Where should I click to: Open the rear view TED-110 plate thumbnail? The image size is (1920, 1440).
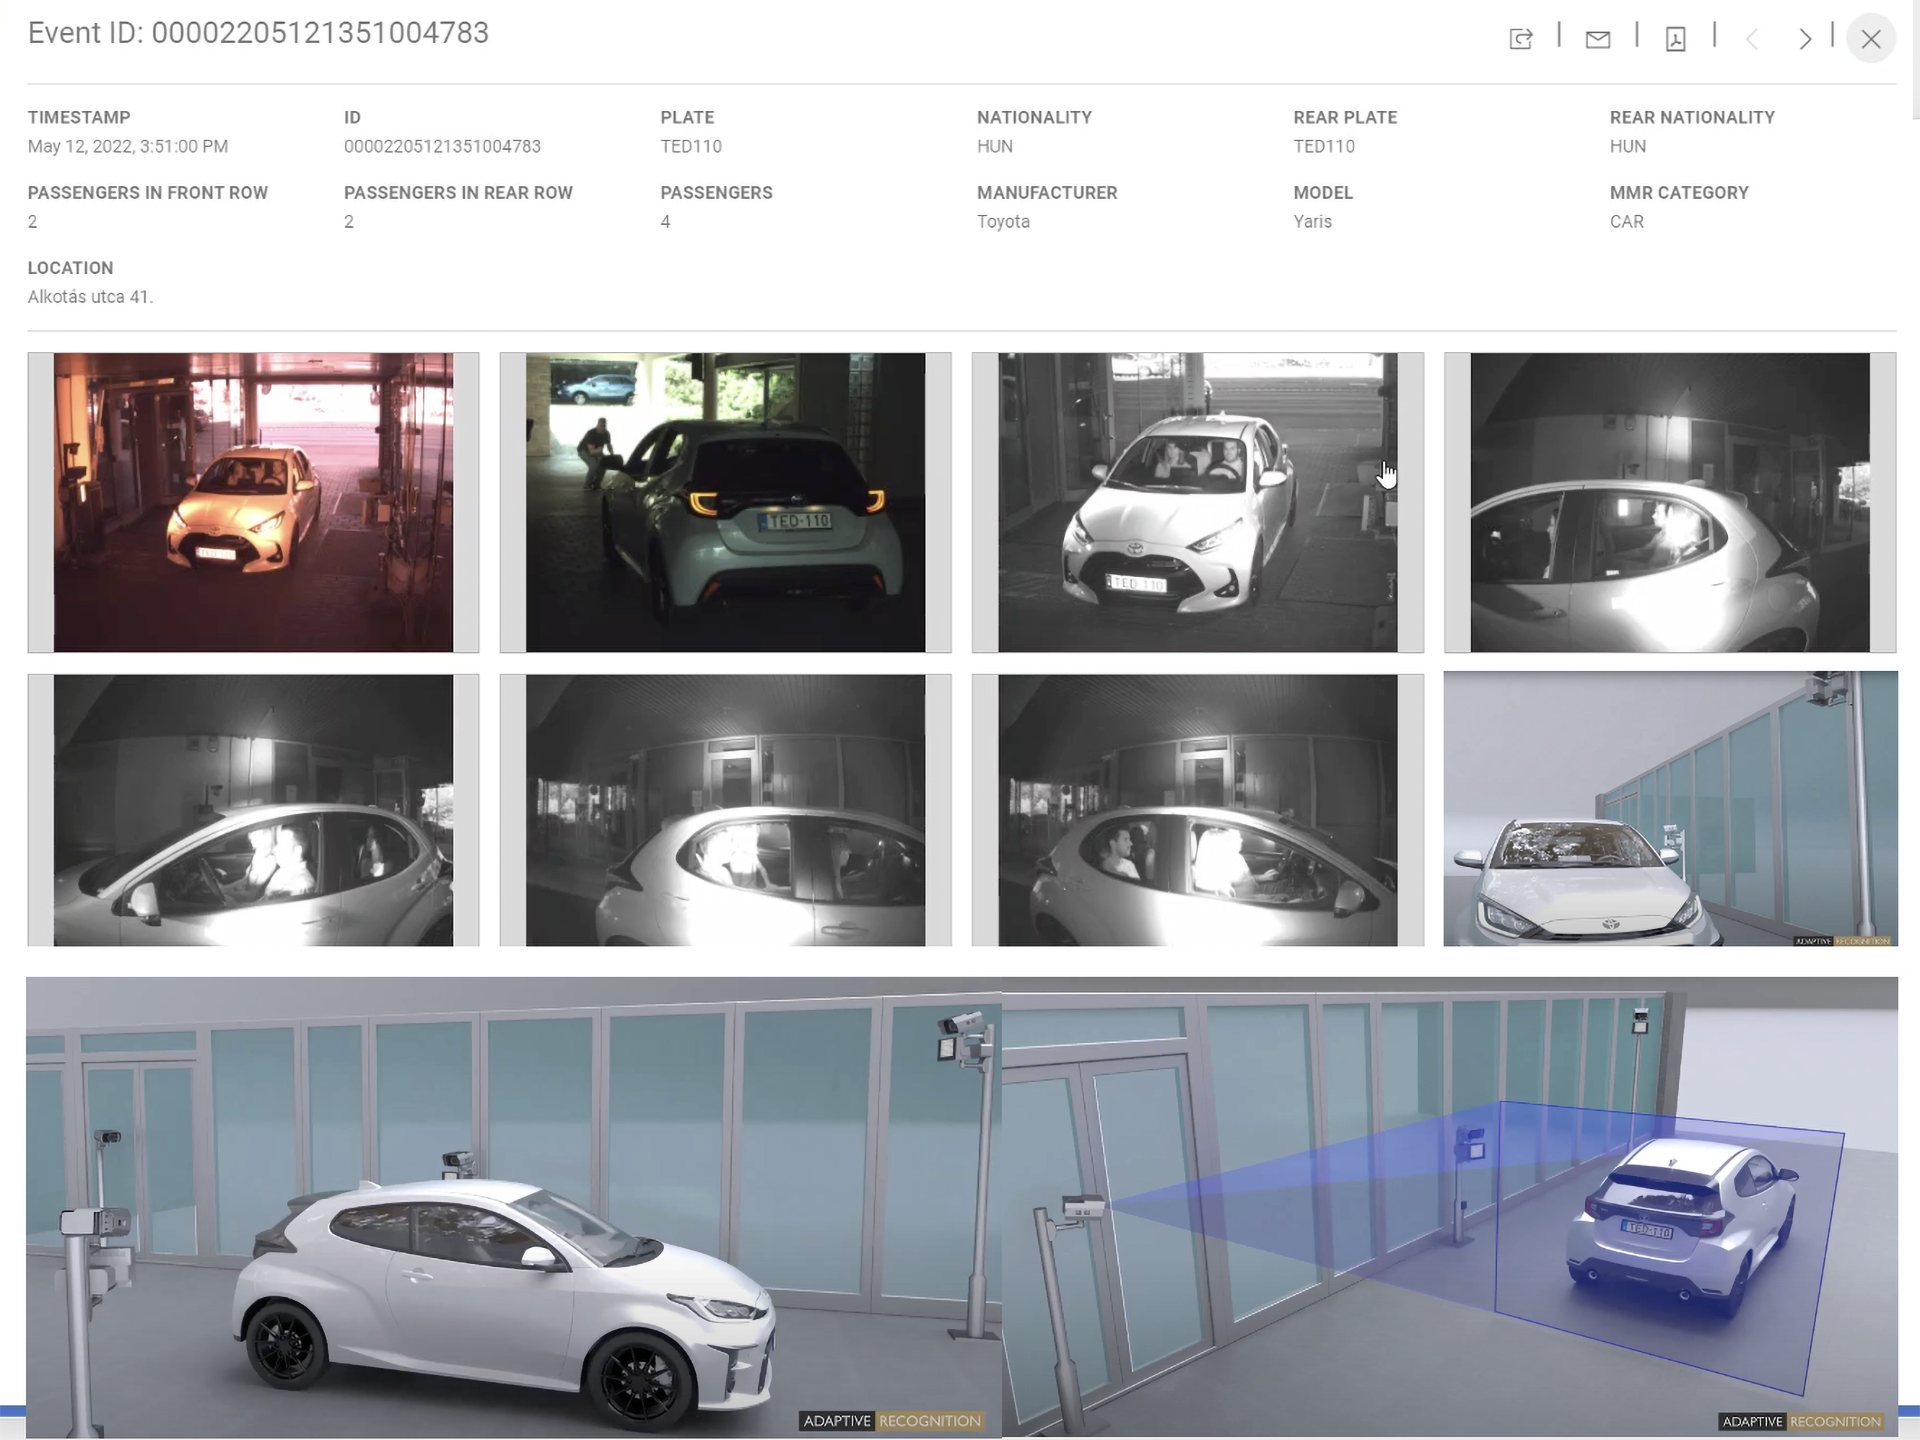coord(725,502)
